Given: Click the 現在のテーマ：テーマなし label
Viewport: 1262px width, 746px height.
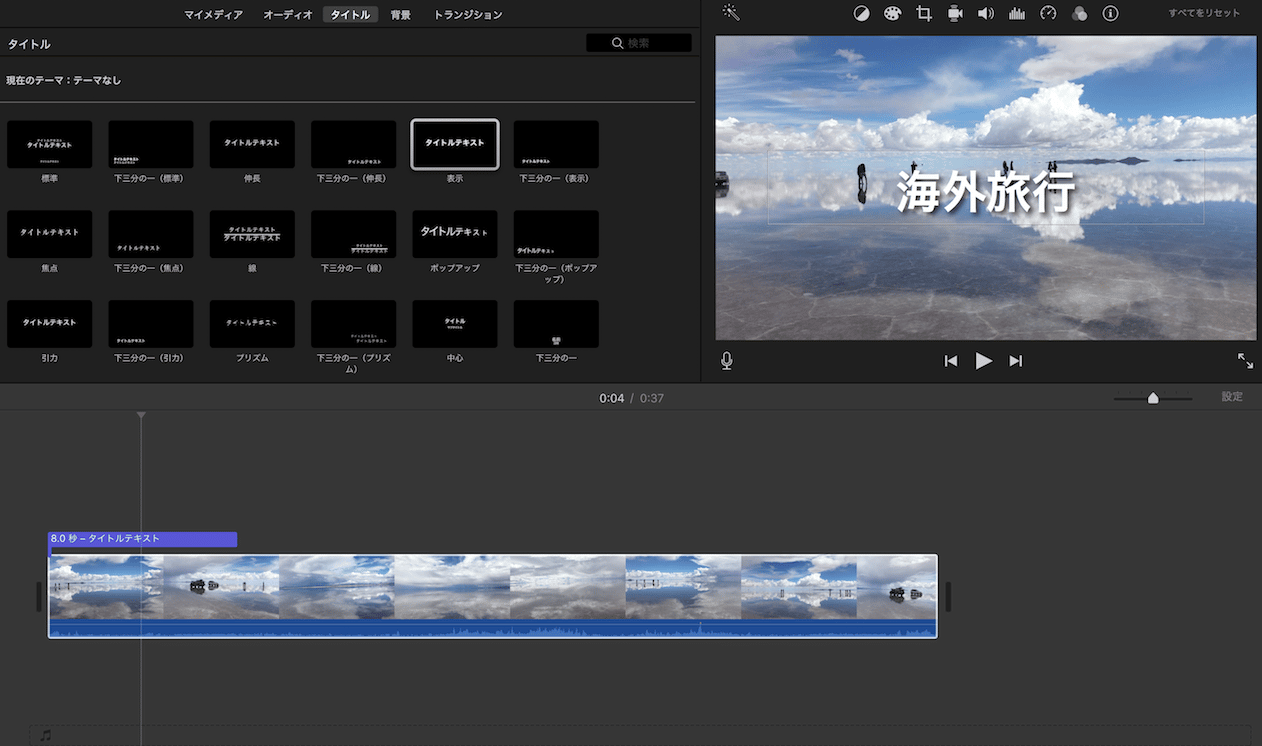Looking at the screenshot, I should point(63,80).
